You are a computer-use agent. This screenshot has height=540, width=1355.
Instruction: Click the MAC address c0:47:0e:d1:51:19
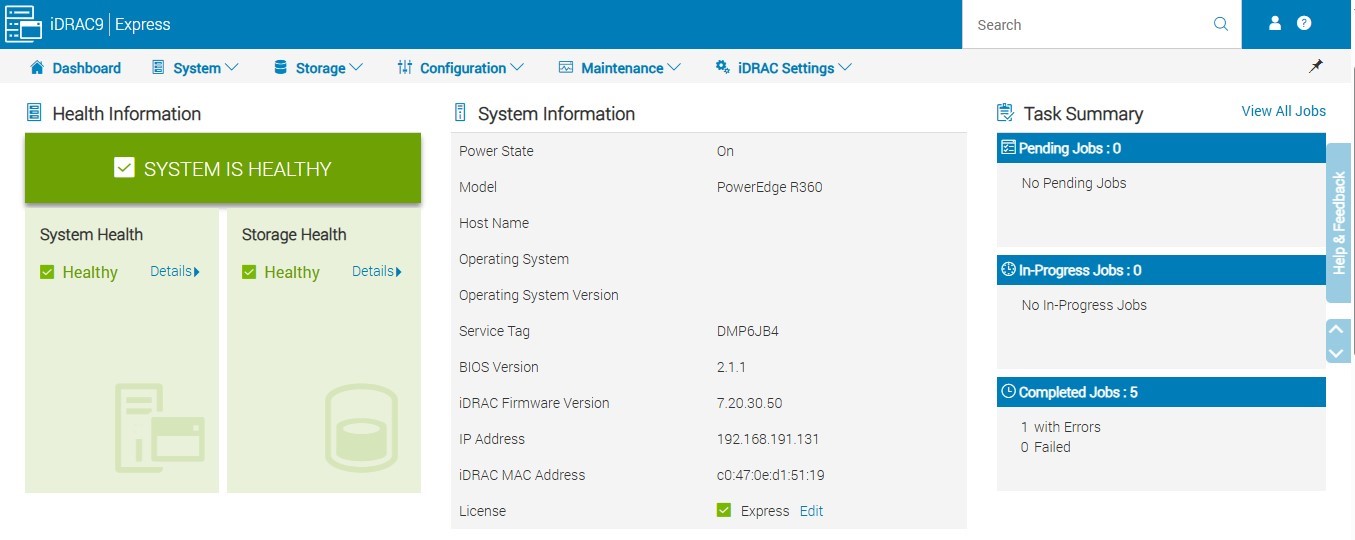(x=771, y=475)
